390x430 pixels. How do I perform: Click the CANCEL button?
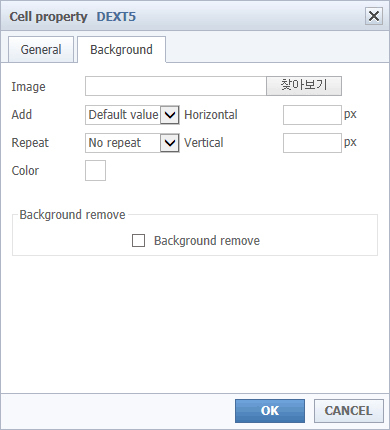(x=348, y=411)
